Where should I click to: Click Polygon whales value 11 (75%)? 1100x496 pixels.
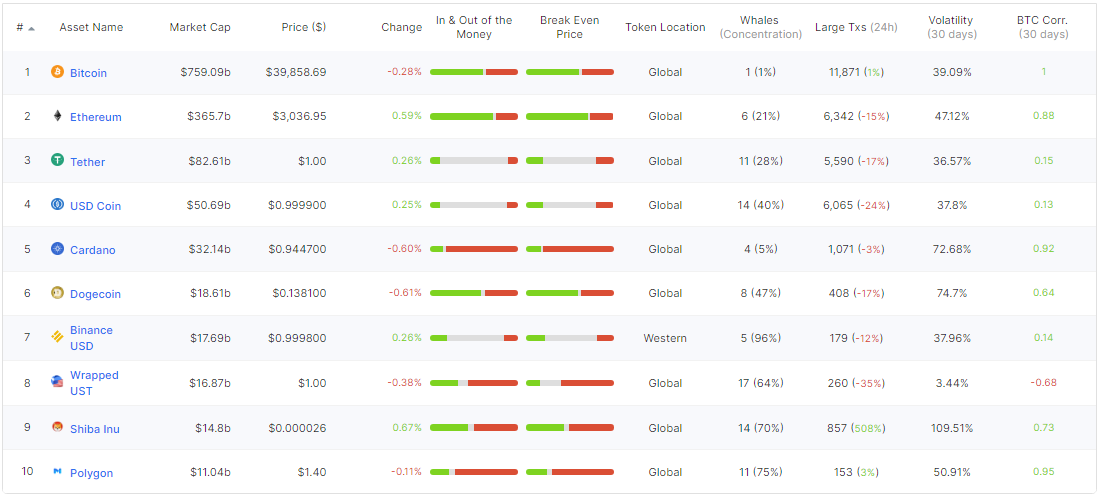pyautogui.click(x=761, y=472)
